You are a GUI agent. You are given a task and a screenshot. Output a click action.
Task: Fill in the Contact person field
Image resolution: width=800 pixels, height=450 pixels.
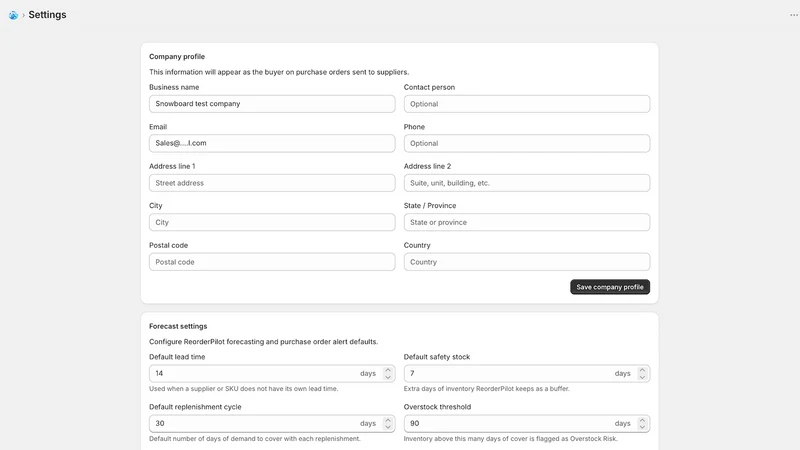(x=527, y=104)
